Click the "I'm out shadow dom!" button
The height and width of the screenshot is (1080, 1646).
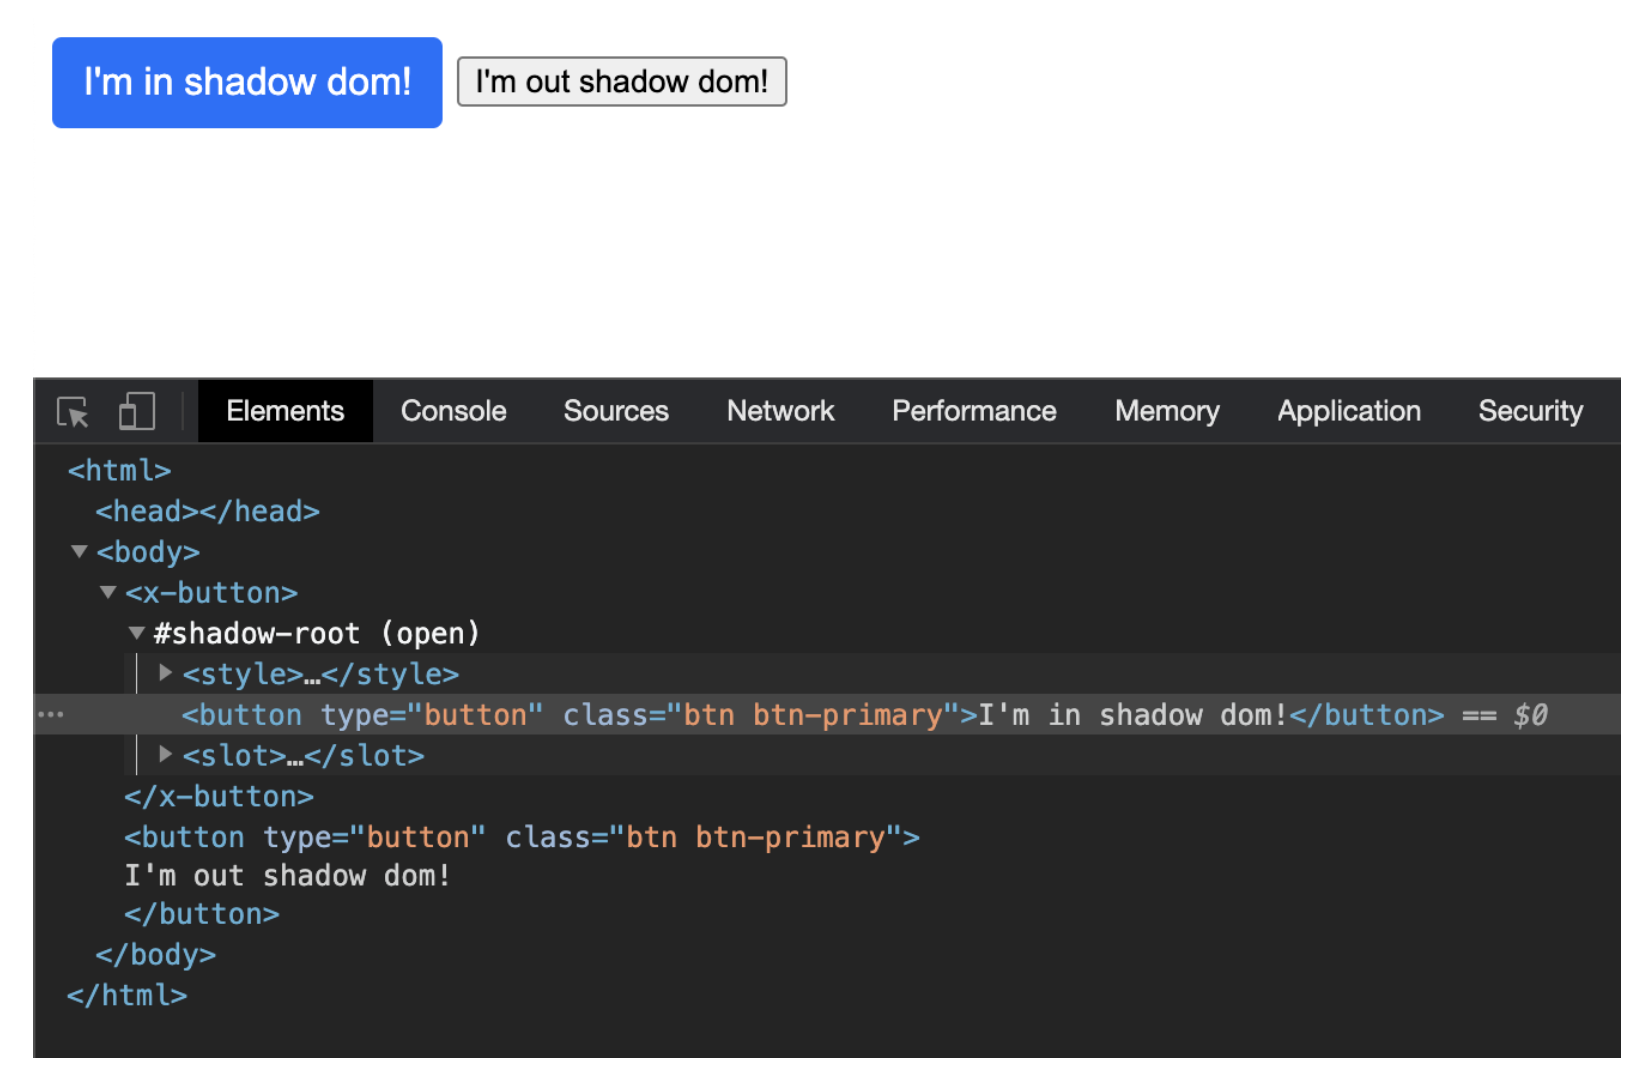click(622, 81)
